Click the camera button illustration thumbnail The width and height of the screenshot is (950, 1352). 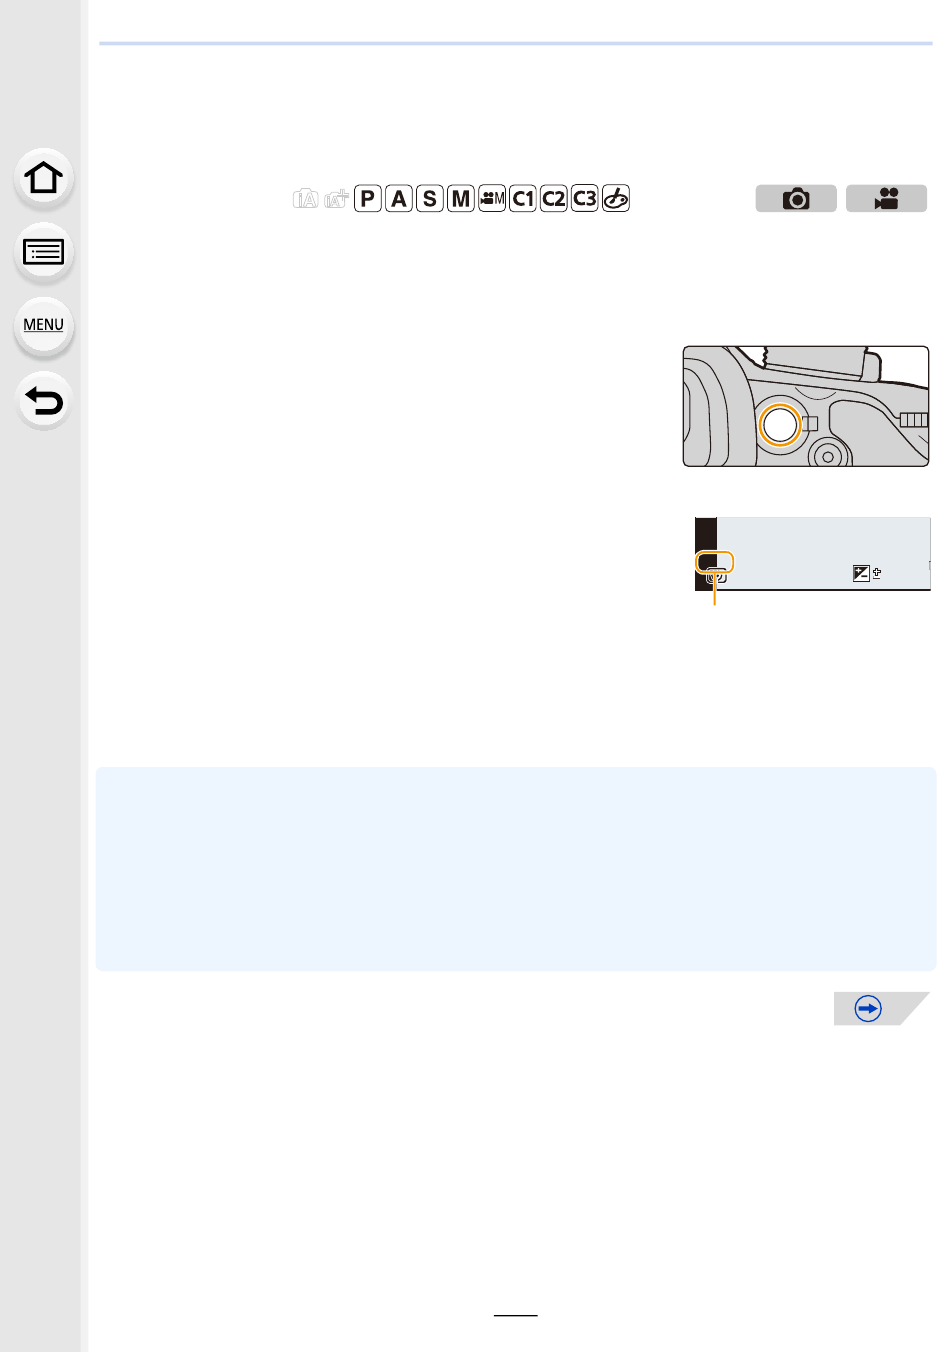(806, 406)
